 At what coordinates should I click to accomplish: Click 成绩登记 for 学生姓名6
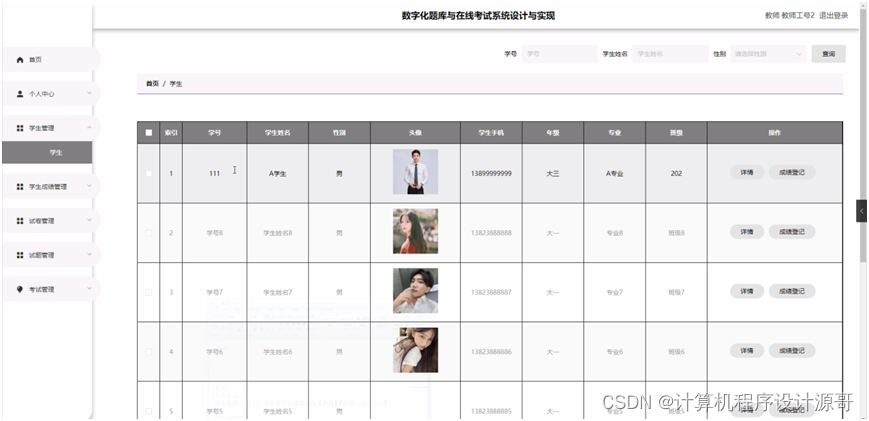[791, 350]
